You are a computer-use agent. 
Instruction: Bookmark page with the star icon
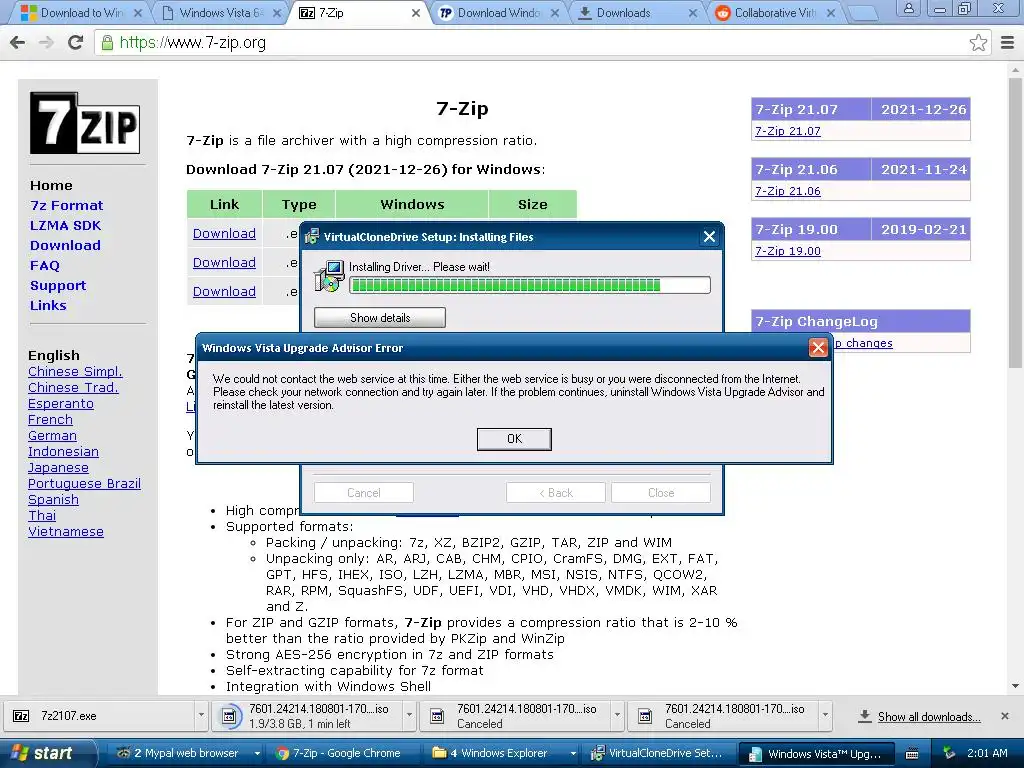coord(978,43)
